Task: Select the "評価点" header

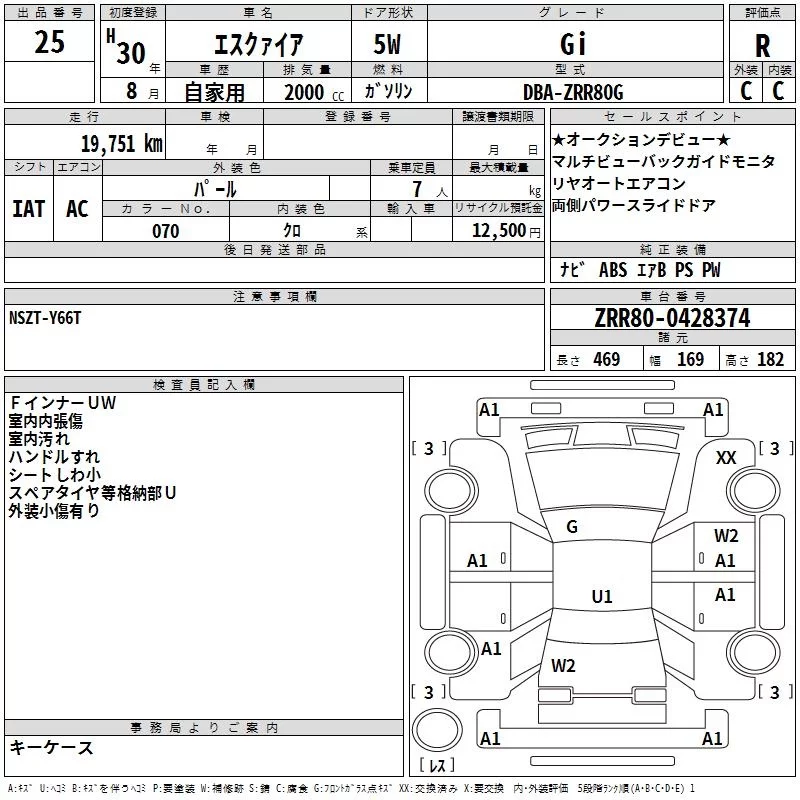Action: click(x=762, y=12)
